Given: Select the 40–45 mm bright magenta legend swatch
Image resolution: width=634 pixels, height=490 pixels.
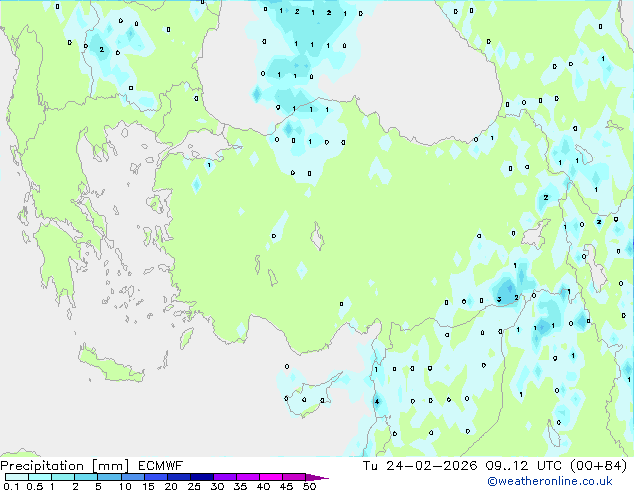Looking at the screenshot, I should click(x=271, y=477).
